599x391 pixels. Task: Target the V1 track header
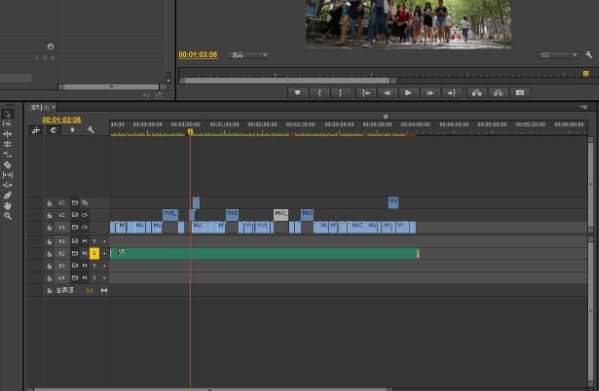62,228
